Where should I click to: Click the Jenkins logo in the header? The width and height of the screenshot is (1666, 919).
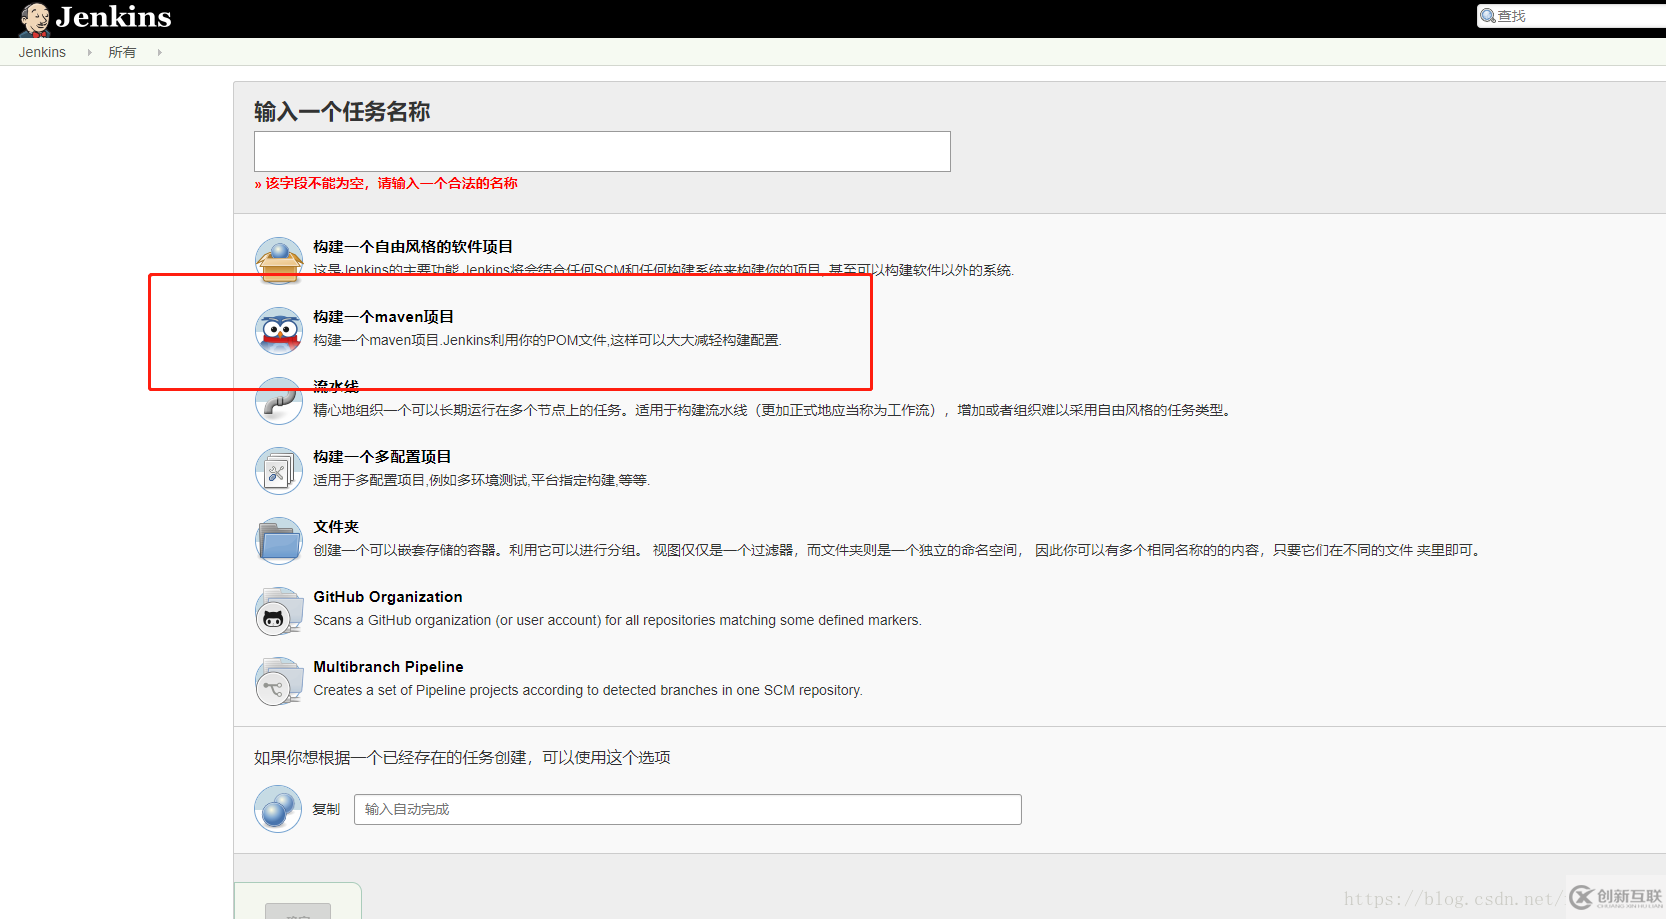[95, 17]
